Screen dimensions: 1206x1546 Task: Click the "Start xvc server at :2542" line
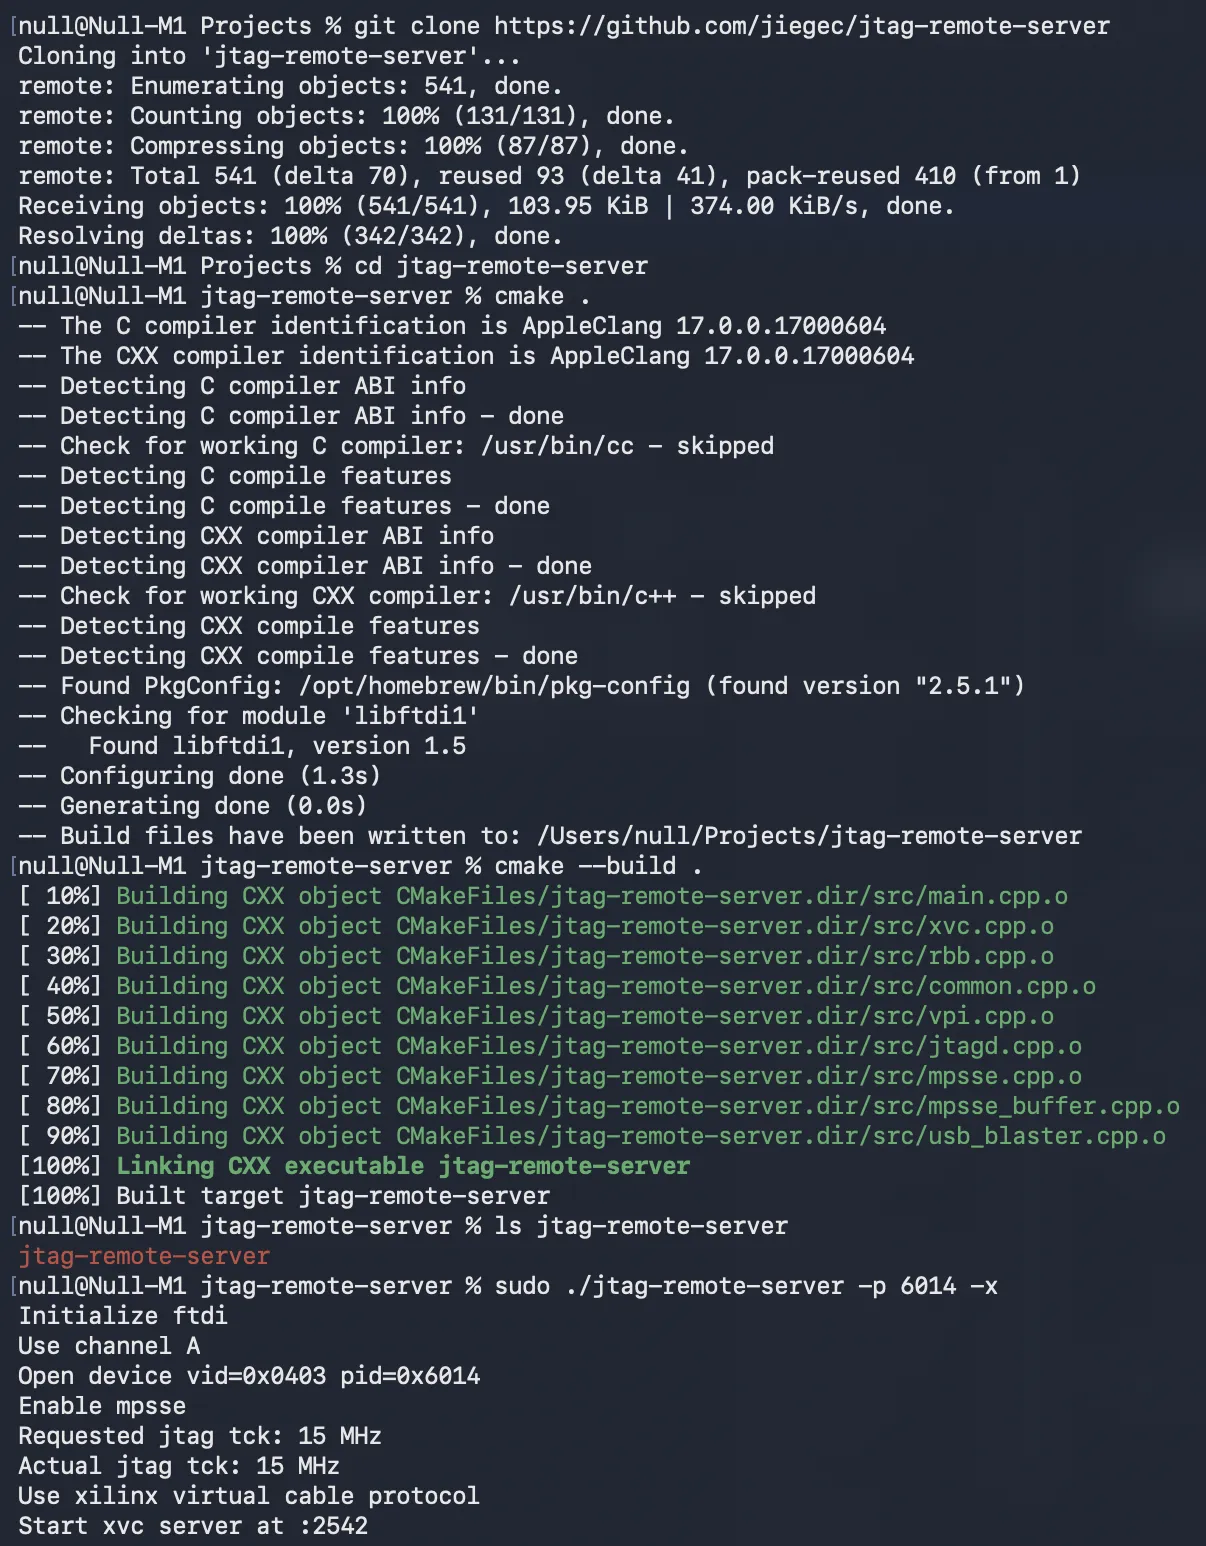point(193,1526)
